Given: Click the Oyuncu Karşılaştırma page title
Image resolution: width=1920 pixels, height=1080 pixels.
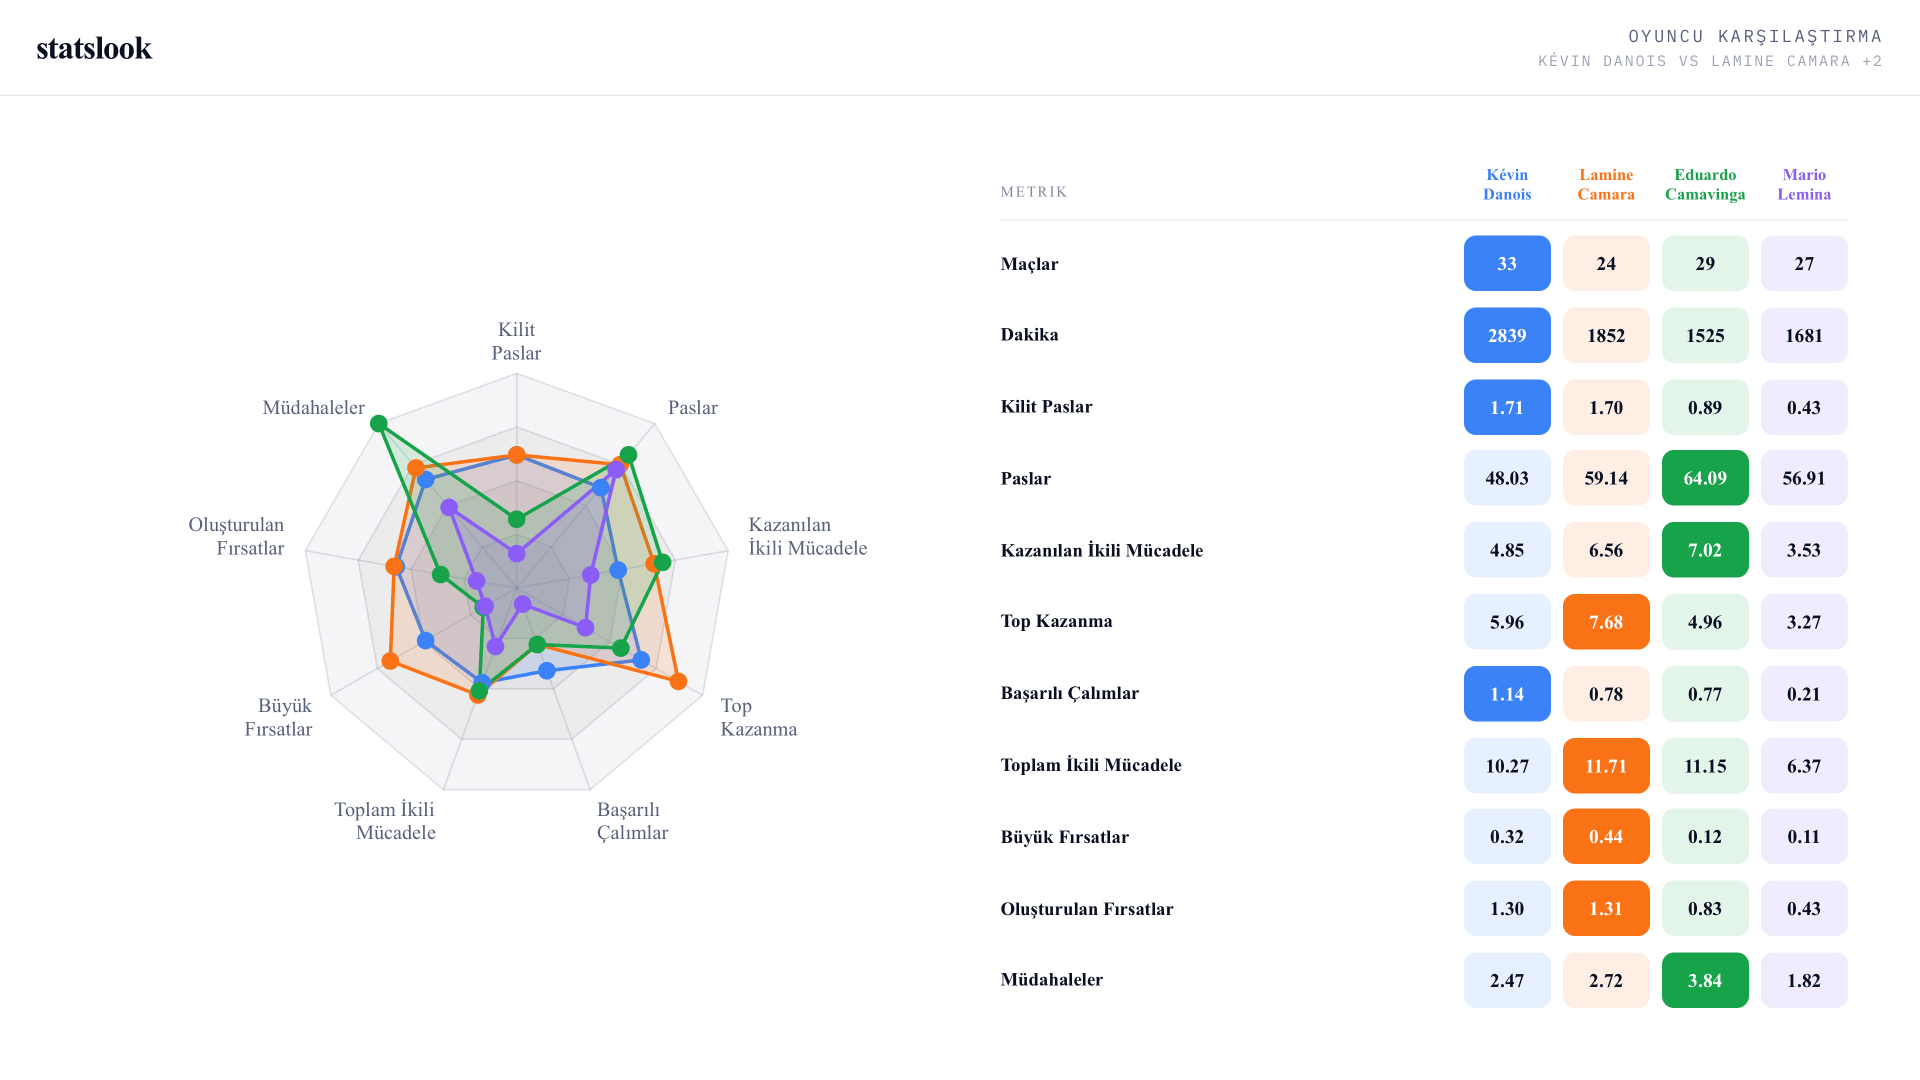Looking at the screenshot, I should tap(1755, 37).
